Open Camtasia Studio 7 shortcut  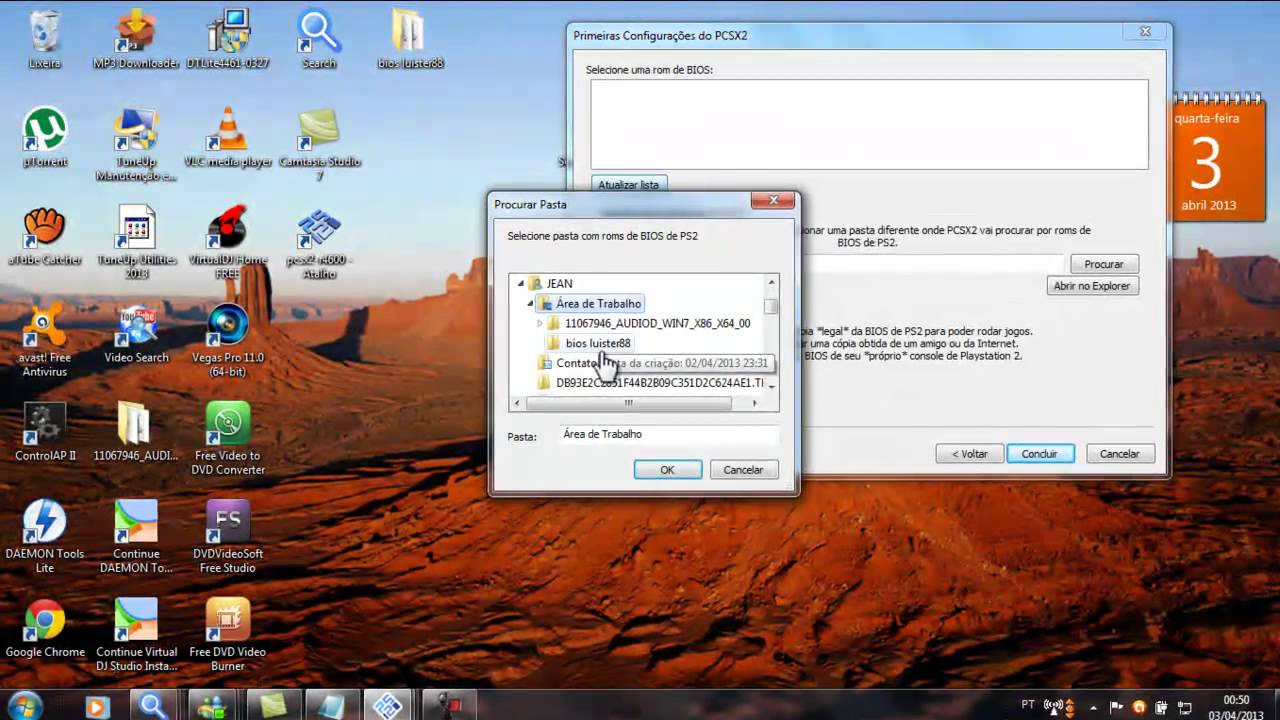coord(319,145)
